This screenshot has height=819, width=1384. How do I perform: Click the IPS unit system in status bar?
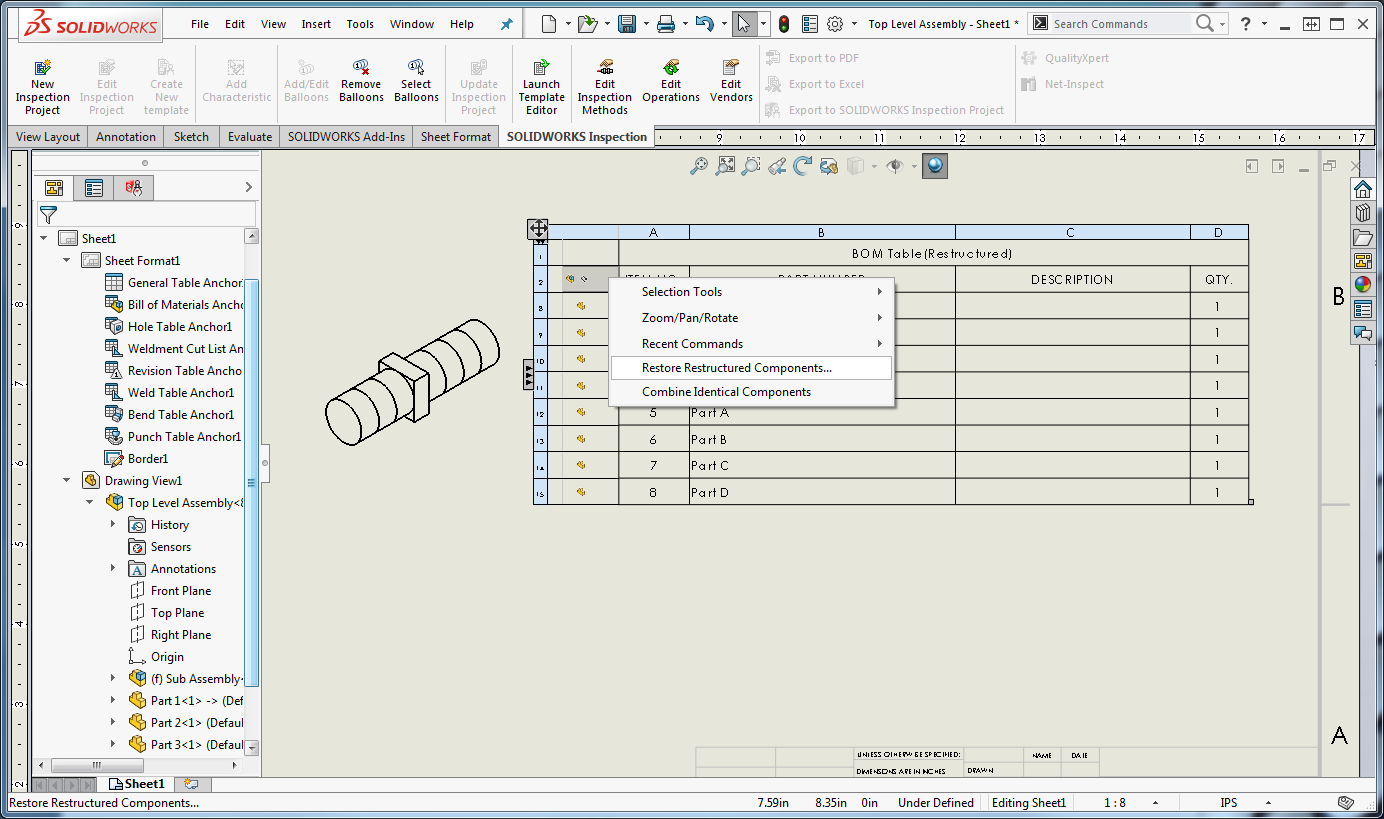(1228, 802)
